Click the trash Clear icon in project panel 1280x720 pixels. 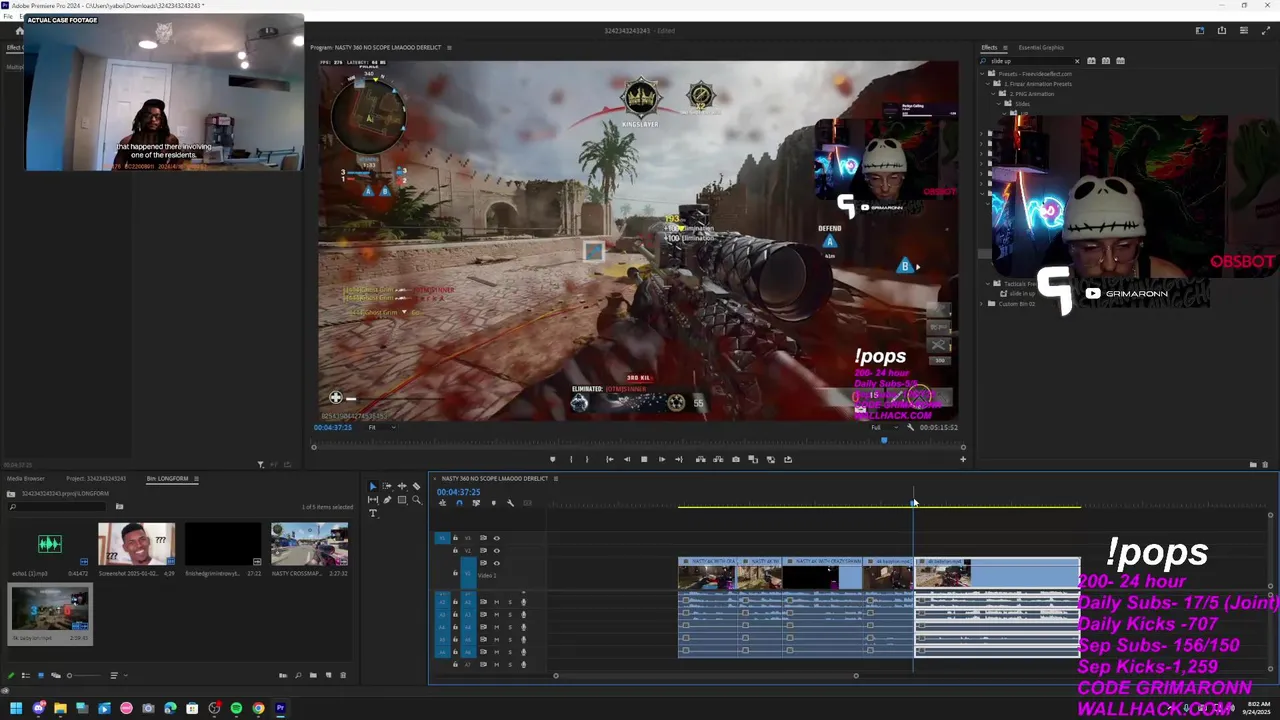point(343,675)
